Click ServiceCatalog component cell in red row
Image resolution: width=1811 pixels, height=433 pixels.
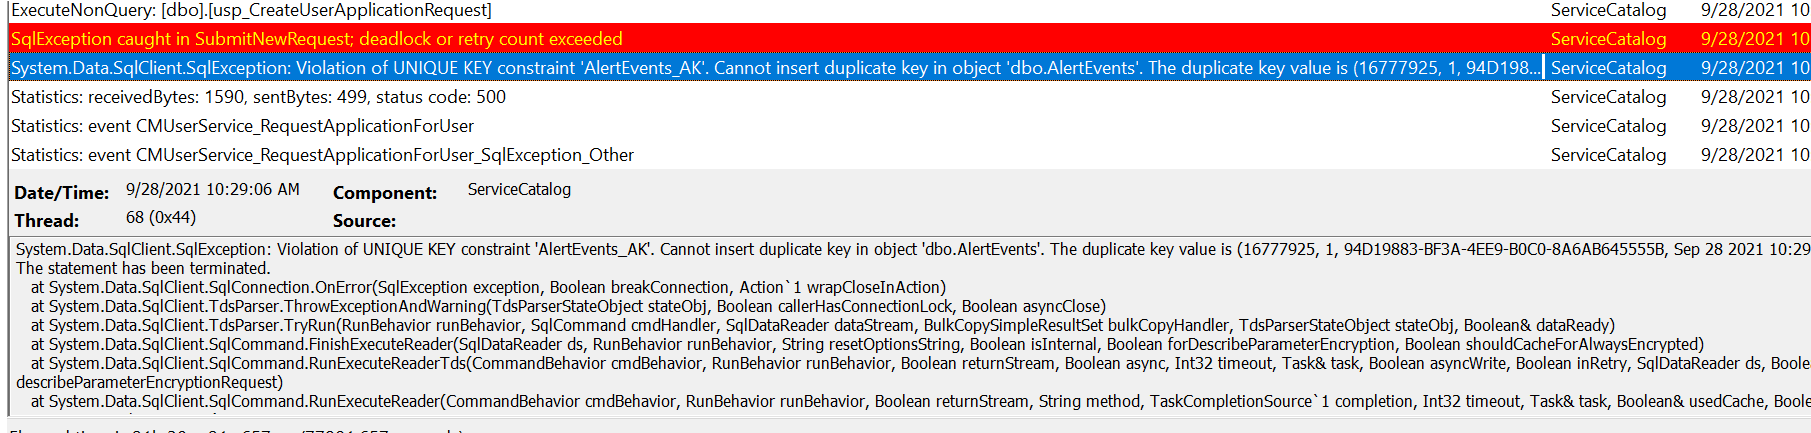(1608, 39)
